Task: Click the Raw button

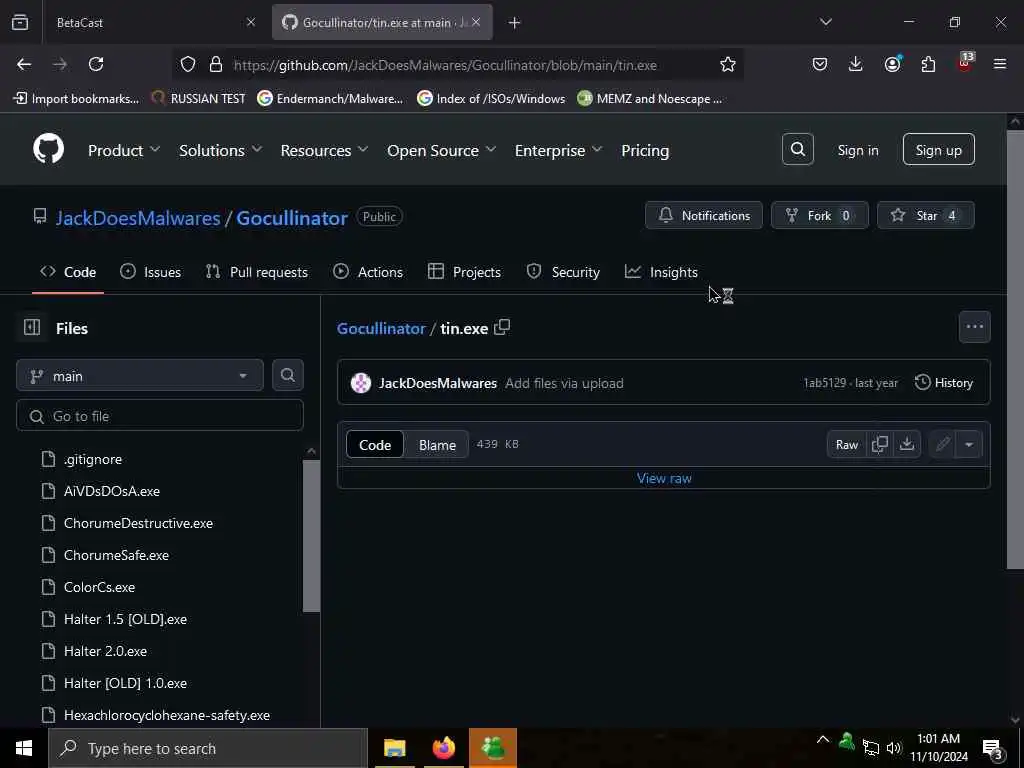Action: [846, 444]
